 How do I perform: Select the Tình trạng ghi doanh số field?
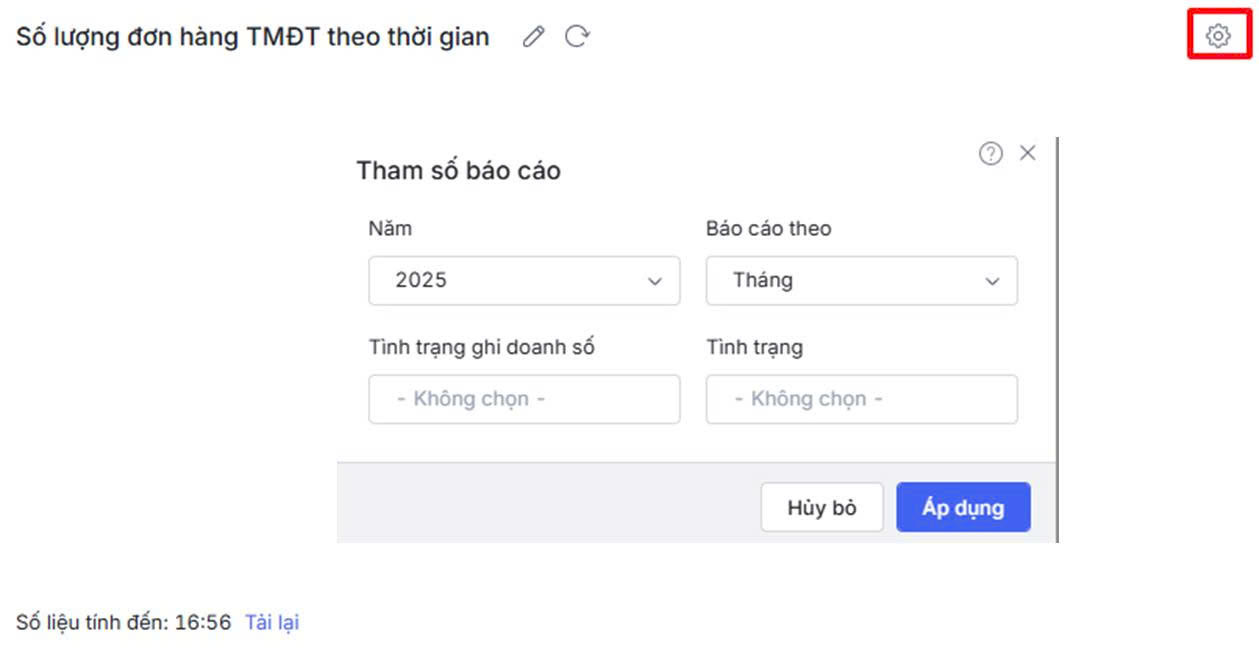524,399
